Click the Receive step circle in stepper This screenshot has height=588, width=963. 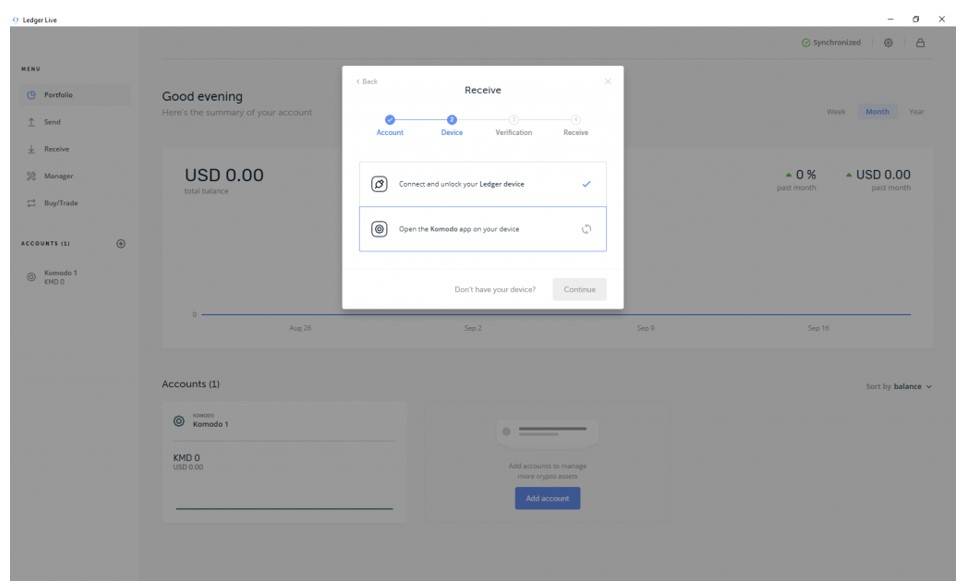(x=575, y=120)
